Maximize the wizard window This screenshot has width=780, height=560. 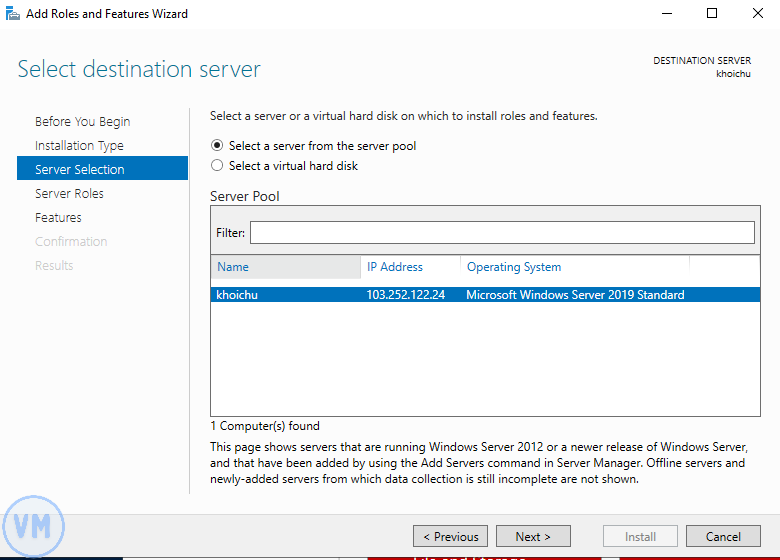(712, 14)
